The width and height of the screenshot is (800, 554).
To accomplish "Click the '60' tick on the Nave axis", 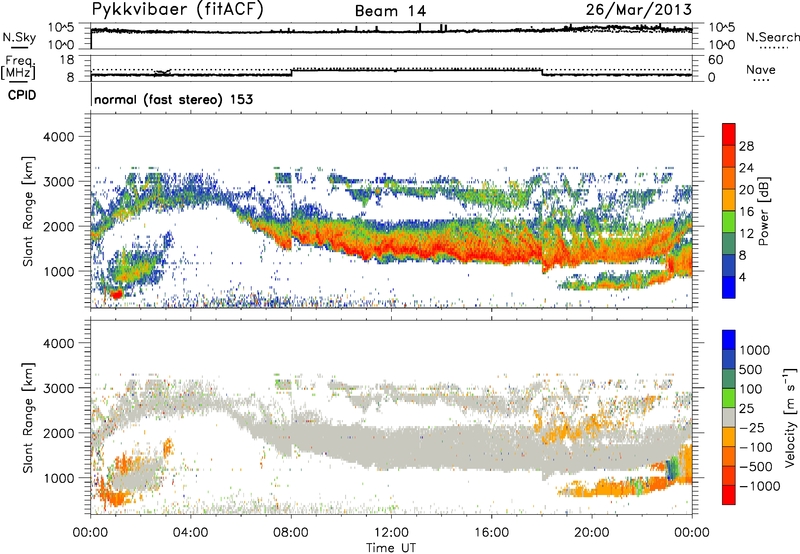I will pos(715,60).
